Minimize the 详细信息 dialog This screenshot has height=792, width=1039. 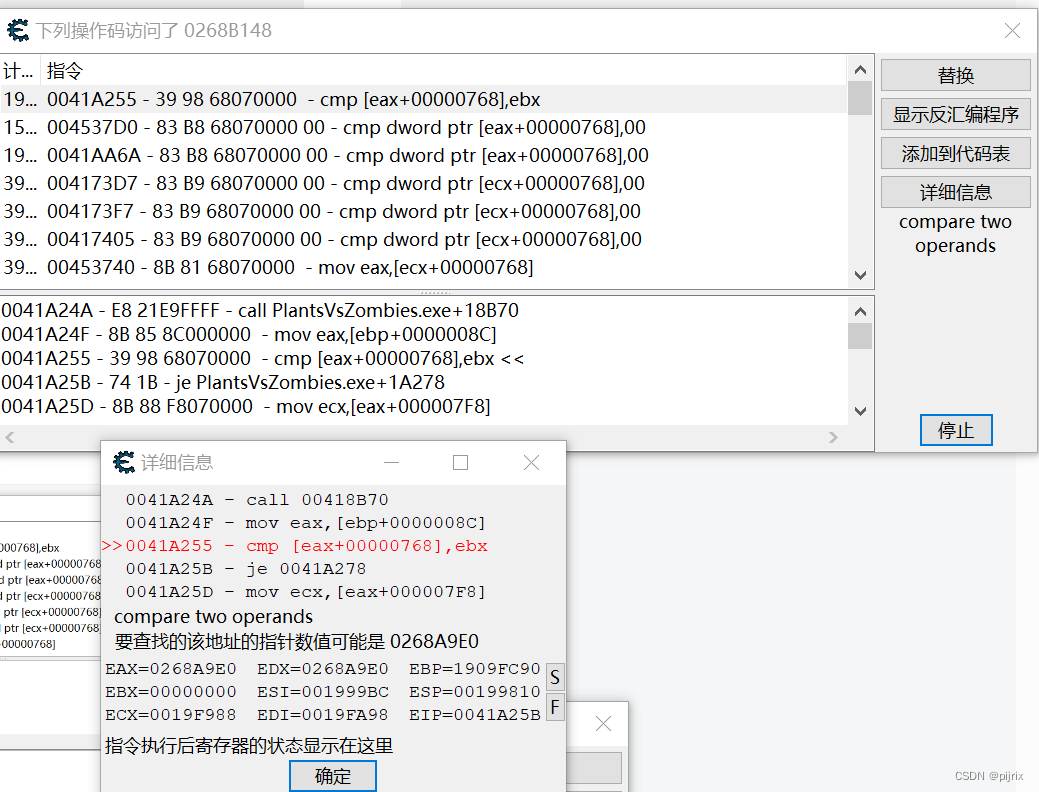(392, 463)
